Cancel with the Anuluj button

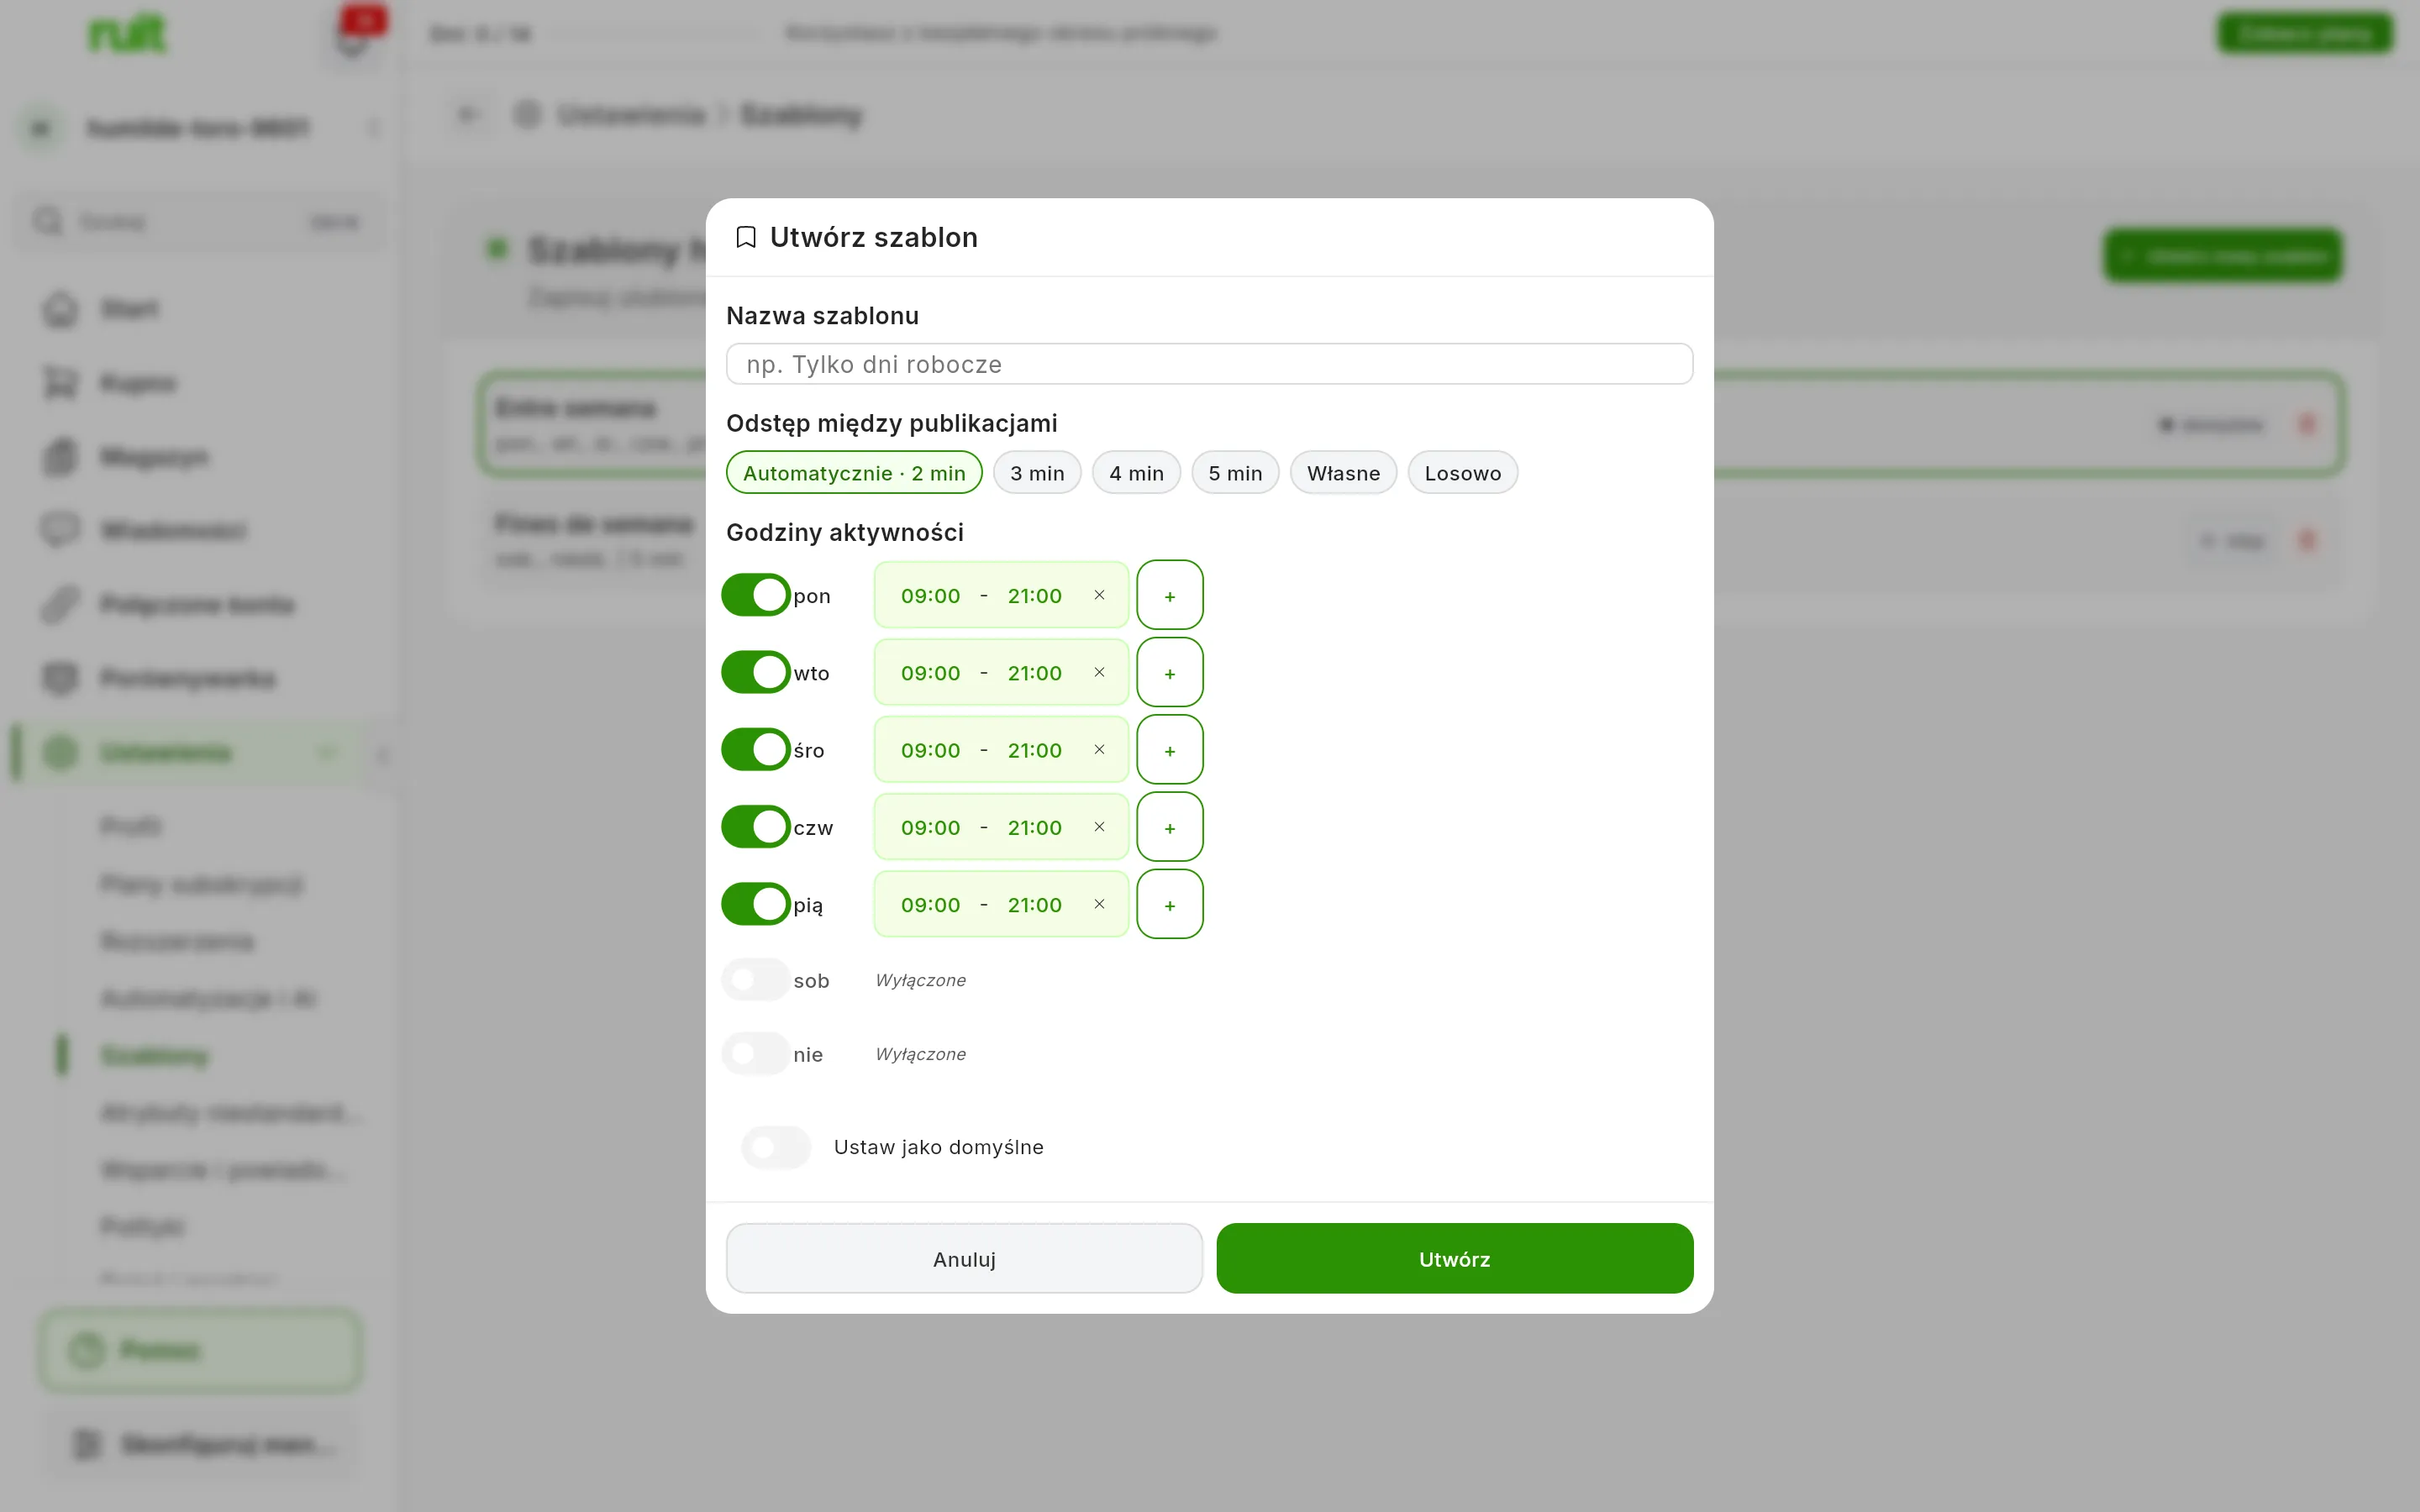pos(964,1258)
